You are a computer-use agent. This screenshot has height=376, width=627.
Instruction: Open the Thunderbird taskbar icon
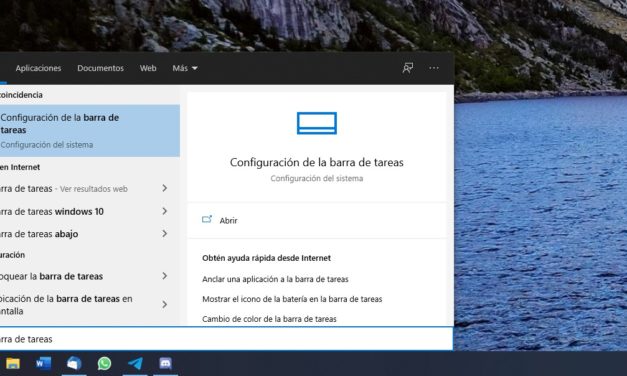(74, 364)
